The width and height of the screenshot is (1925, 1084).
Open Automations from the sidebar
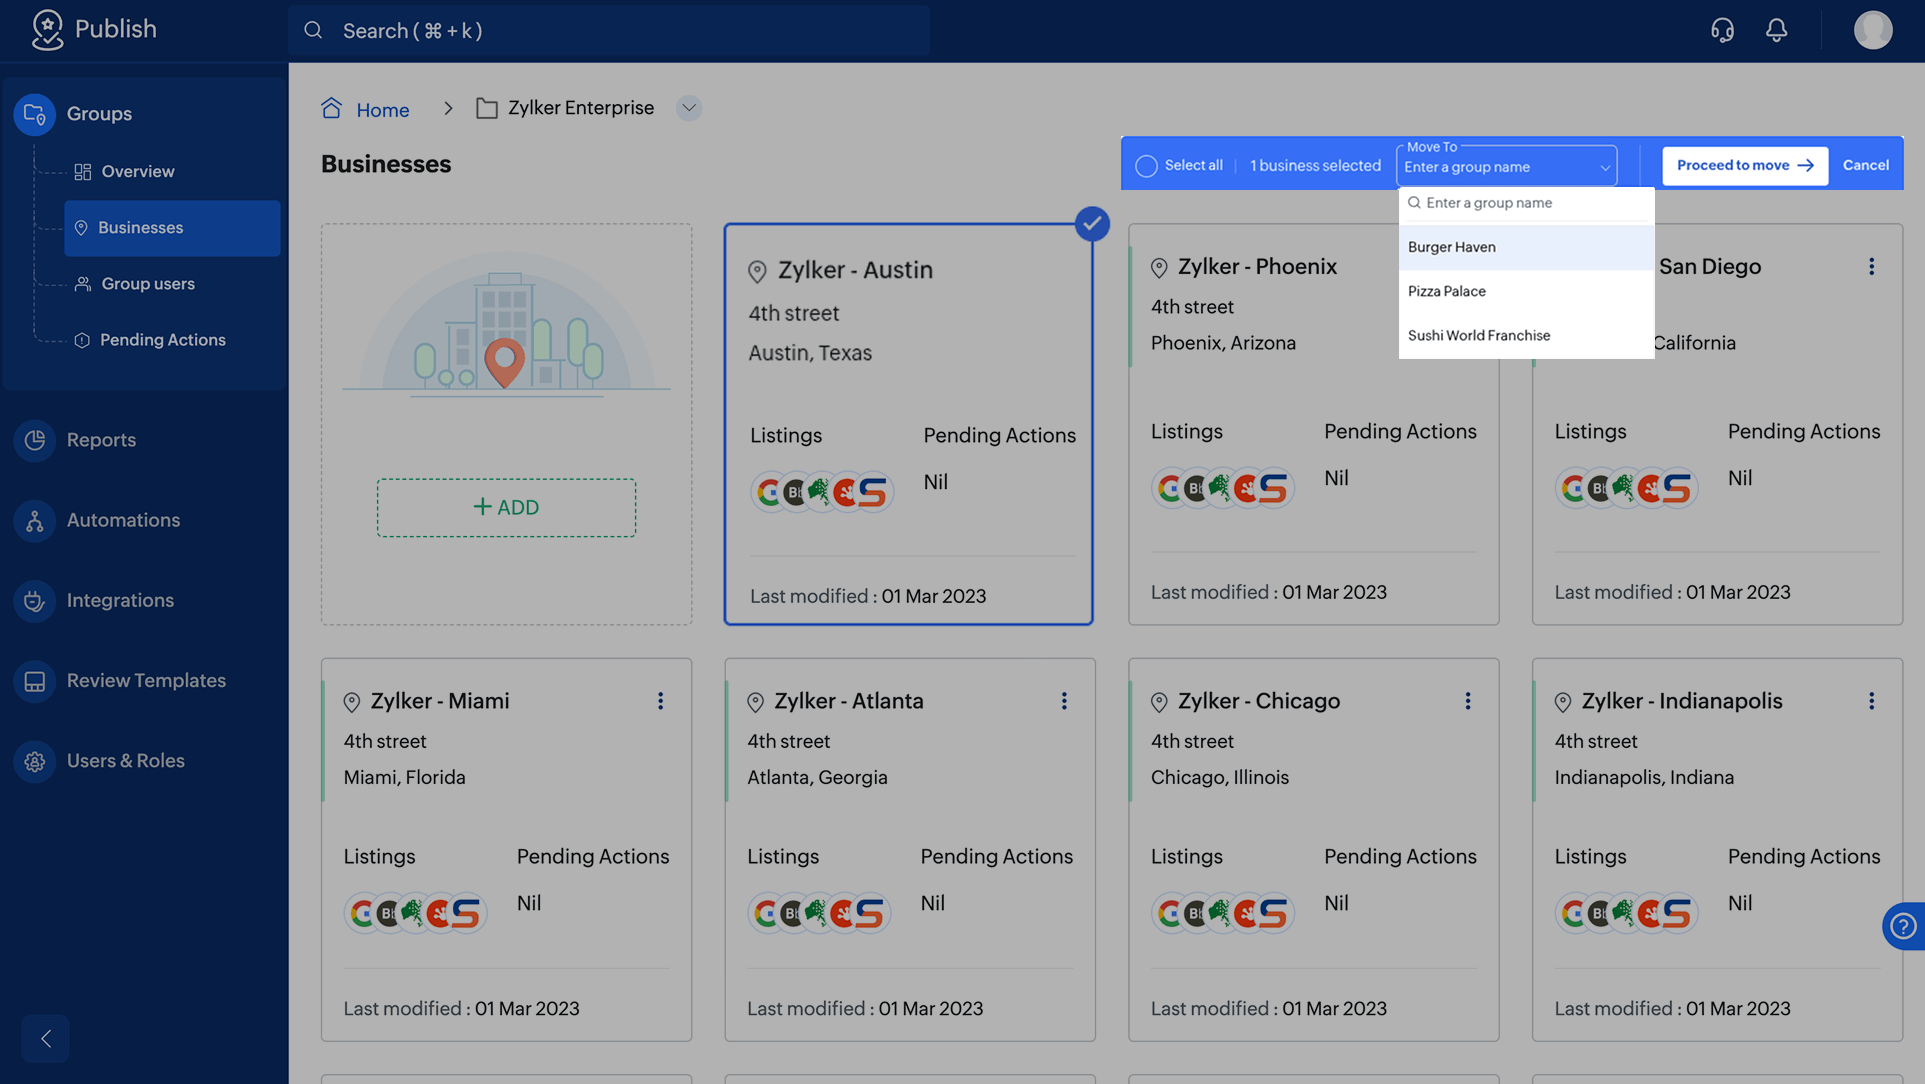pyautogui.click(x=123, y=520)
